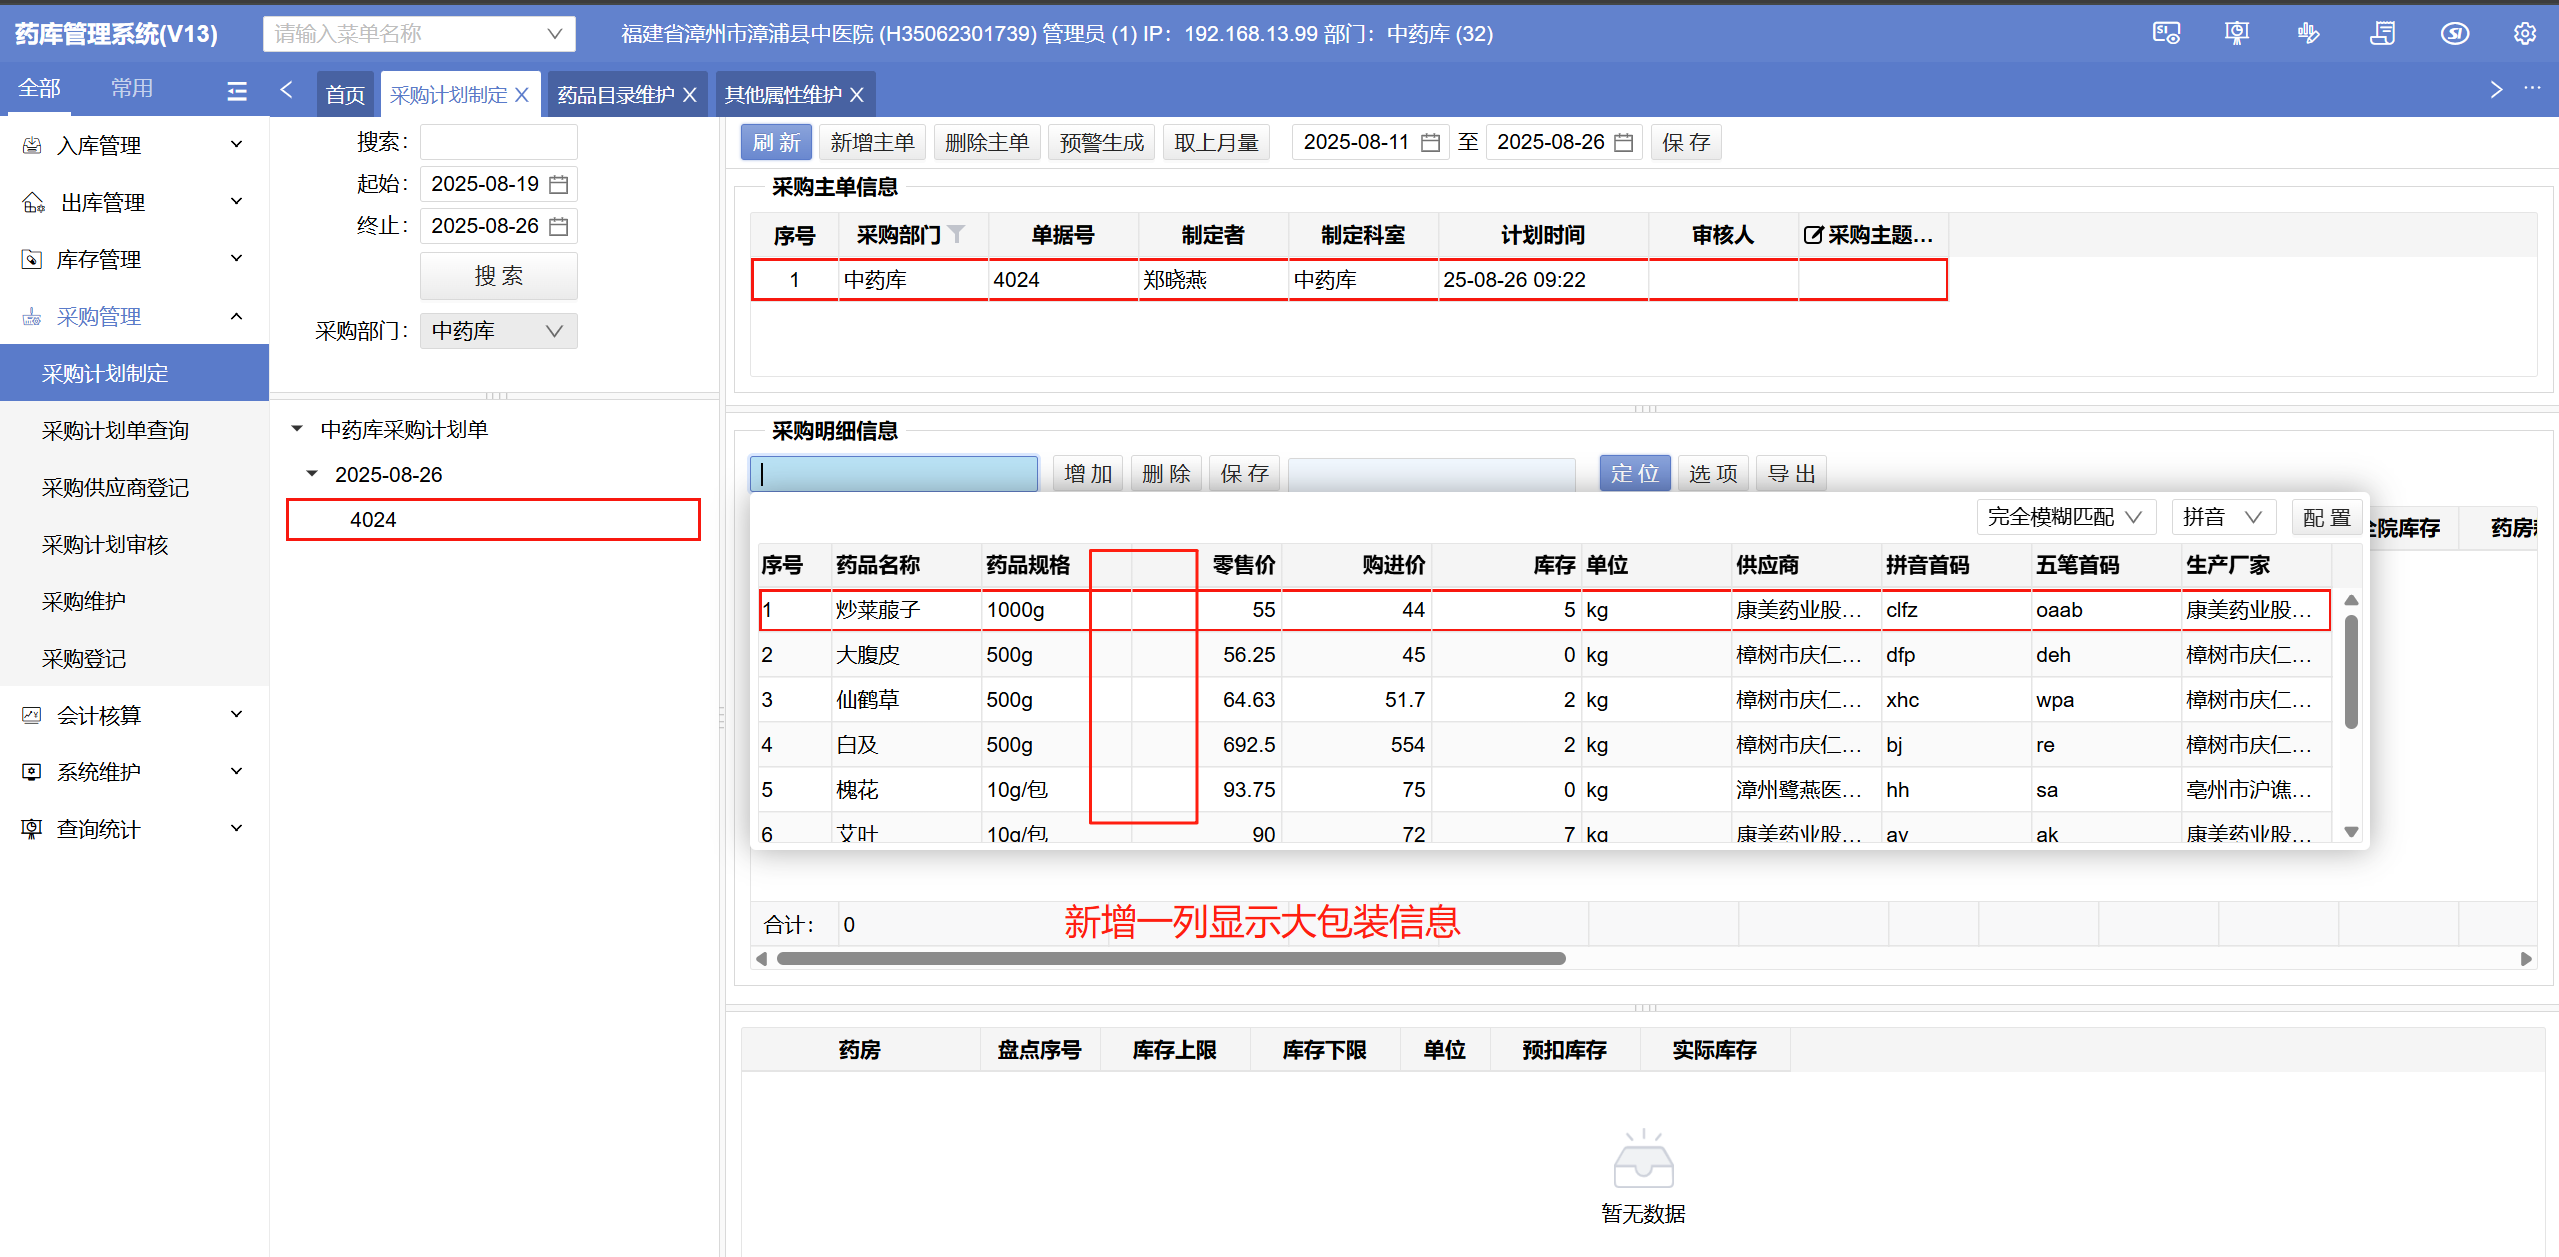Click the settings gear icon in header
Image resolution: width=2559 pixels, height=1257 pixels.
(2524, 34)
